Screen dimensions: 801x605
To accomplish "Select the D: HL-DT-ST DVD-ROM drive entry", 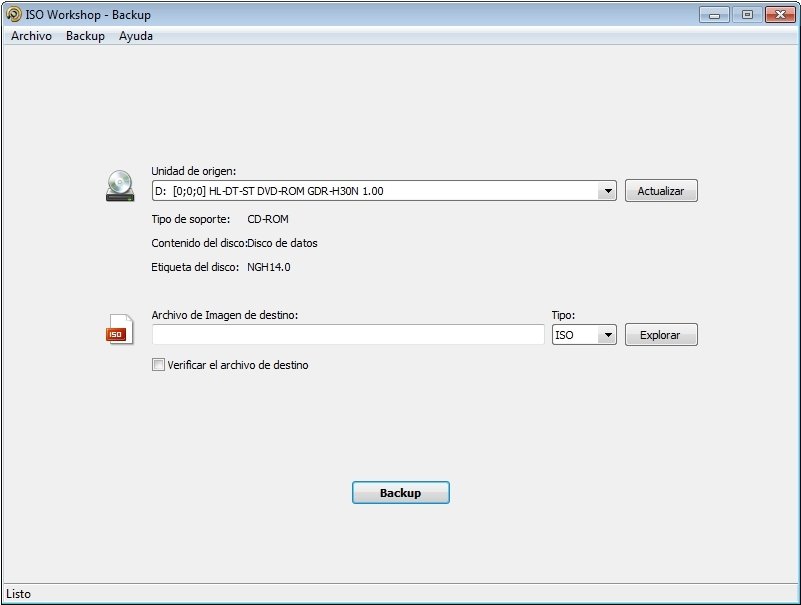I will [x=375, y=191].
